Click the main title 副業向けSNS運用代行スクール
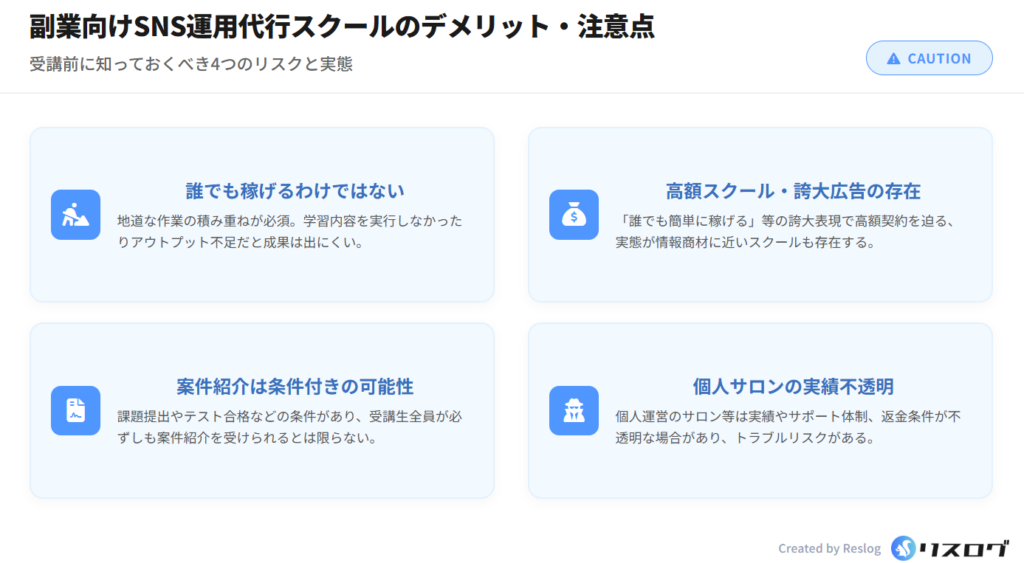This screenshot has height=563, width=1024. 342,26
